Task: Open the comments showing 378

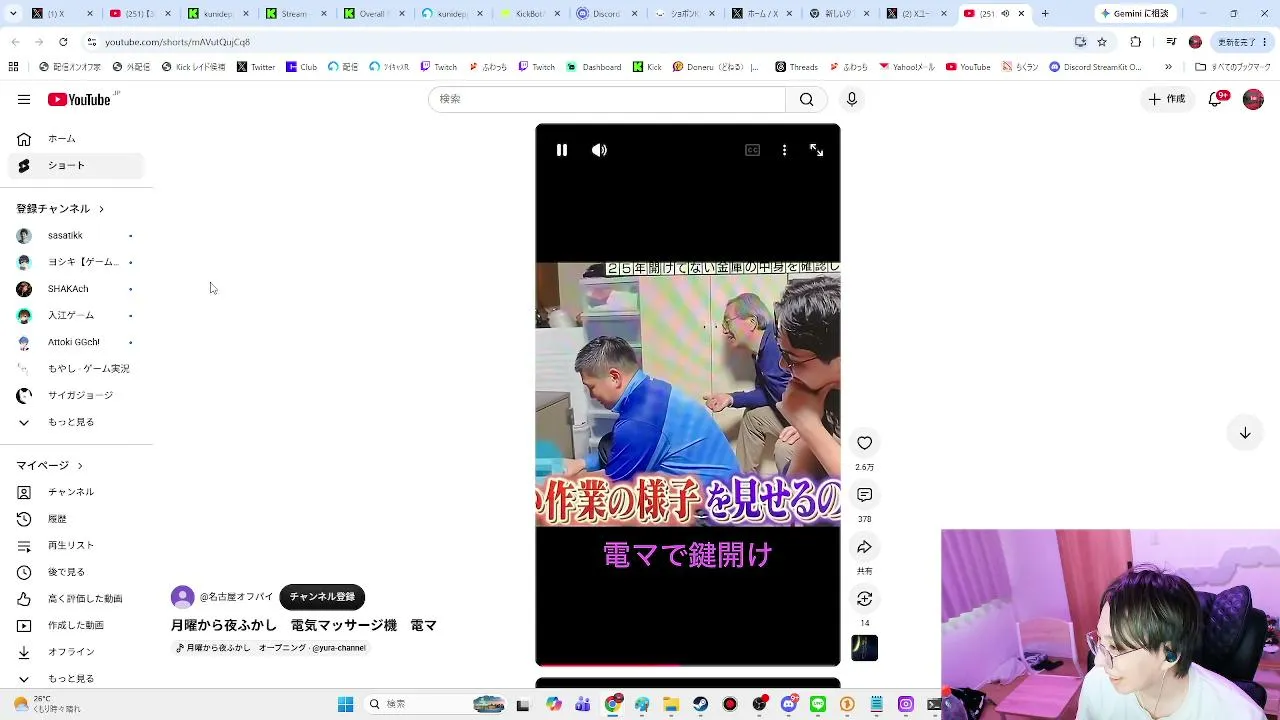Action: (865, 495)
